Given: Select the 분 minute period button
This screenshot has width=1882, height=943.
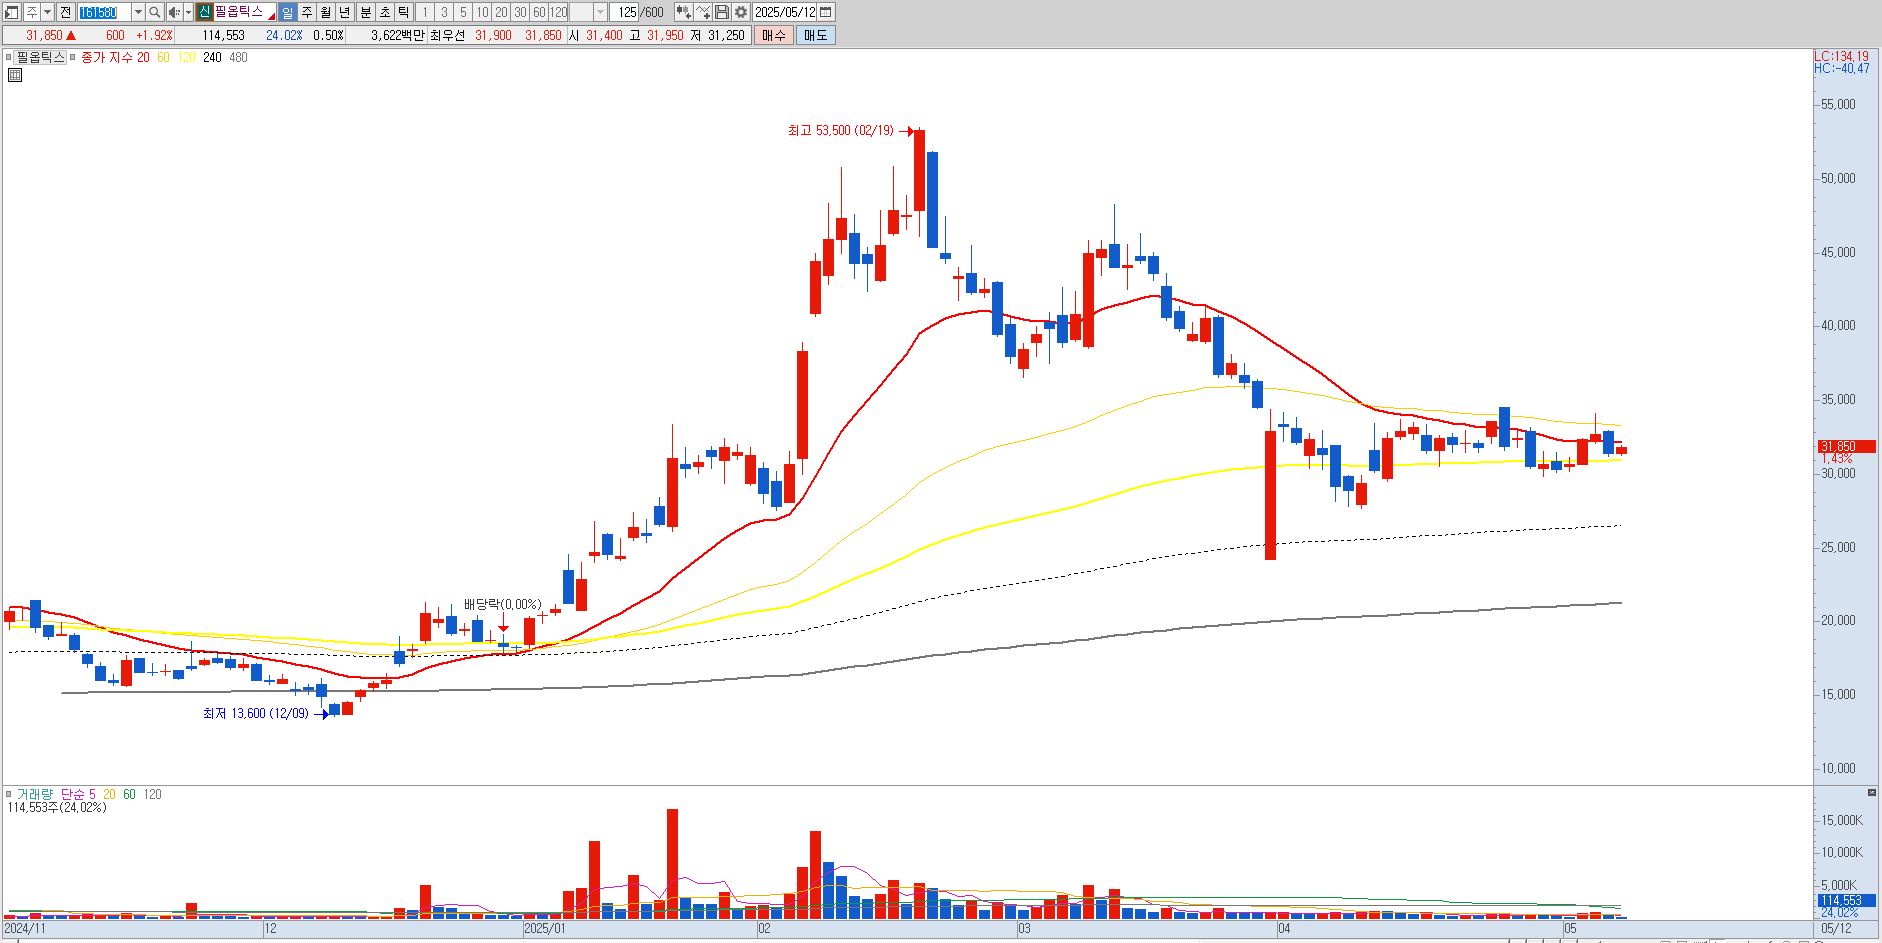Looking at the screenshot, I should [x=365, y=12].
